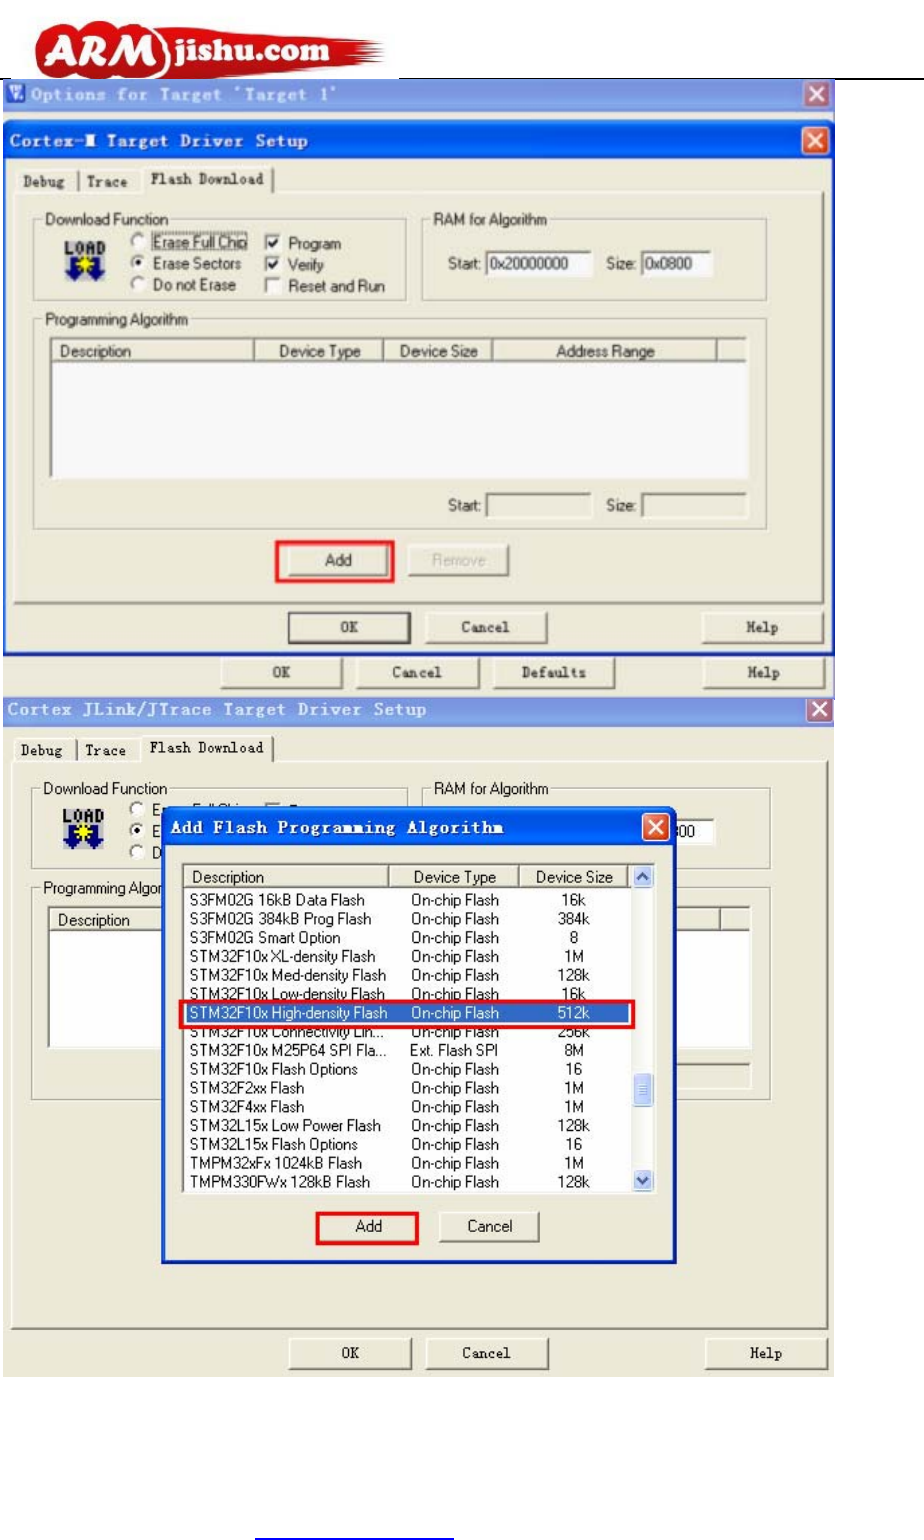
Task: Click Help in Options for Target window
Action: tap(764, 672)
